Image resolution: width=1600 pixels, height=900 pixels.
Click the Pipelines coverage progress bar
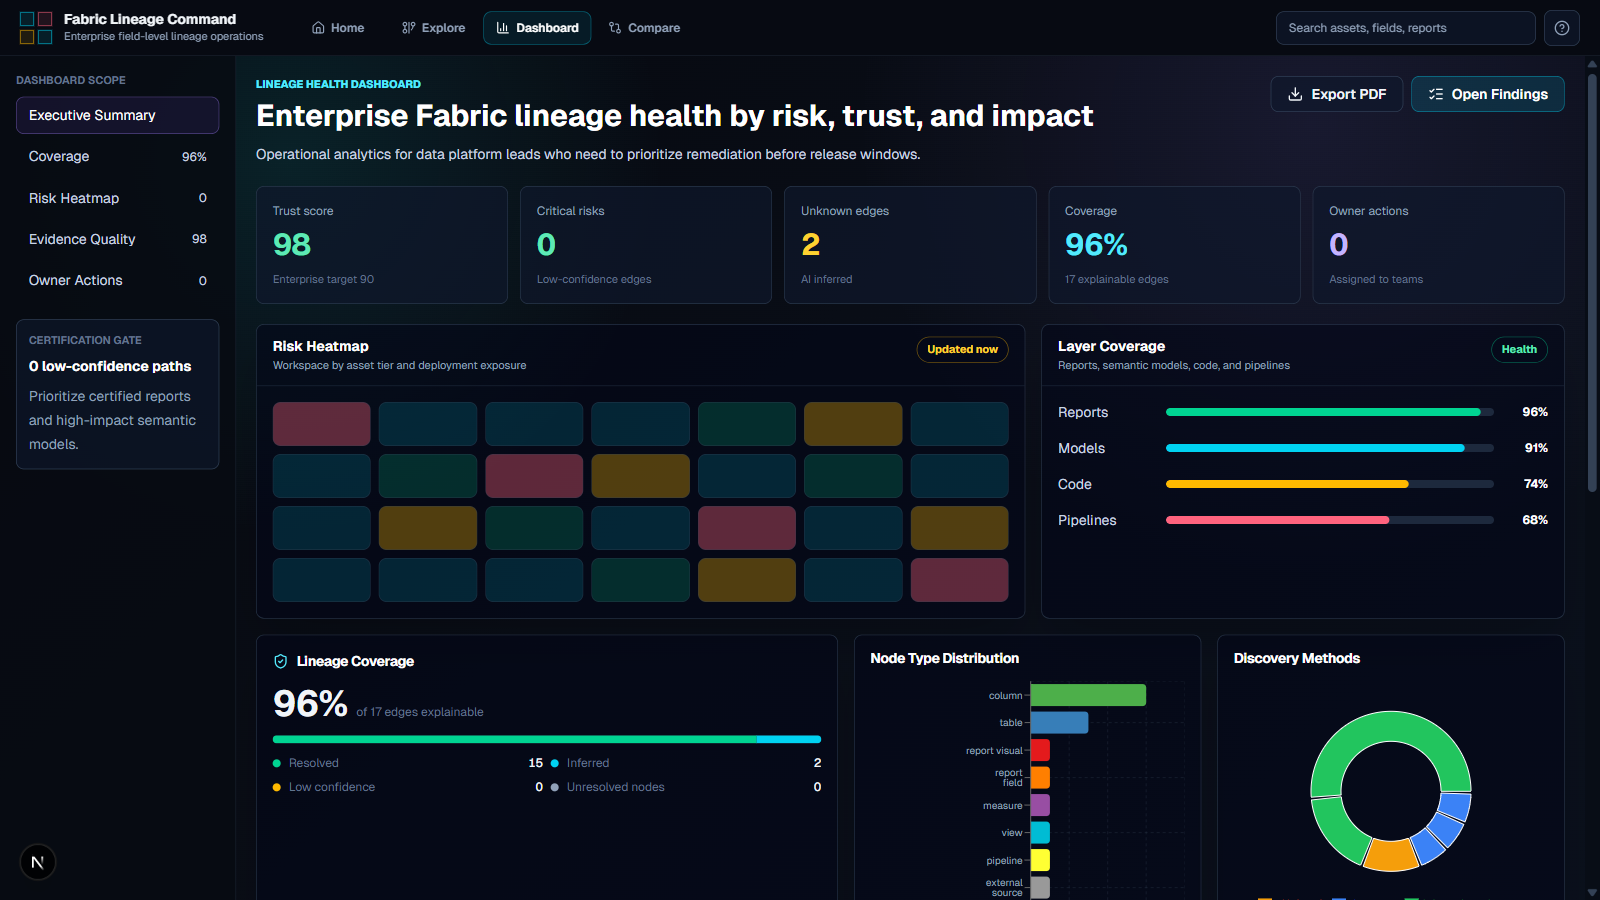[x=1330, y=520]
